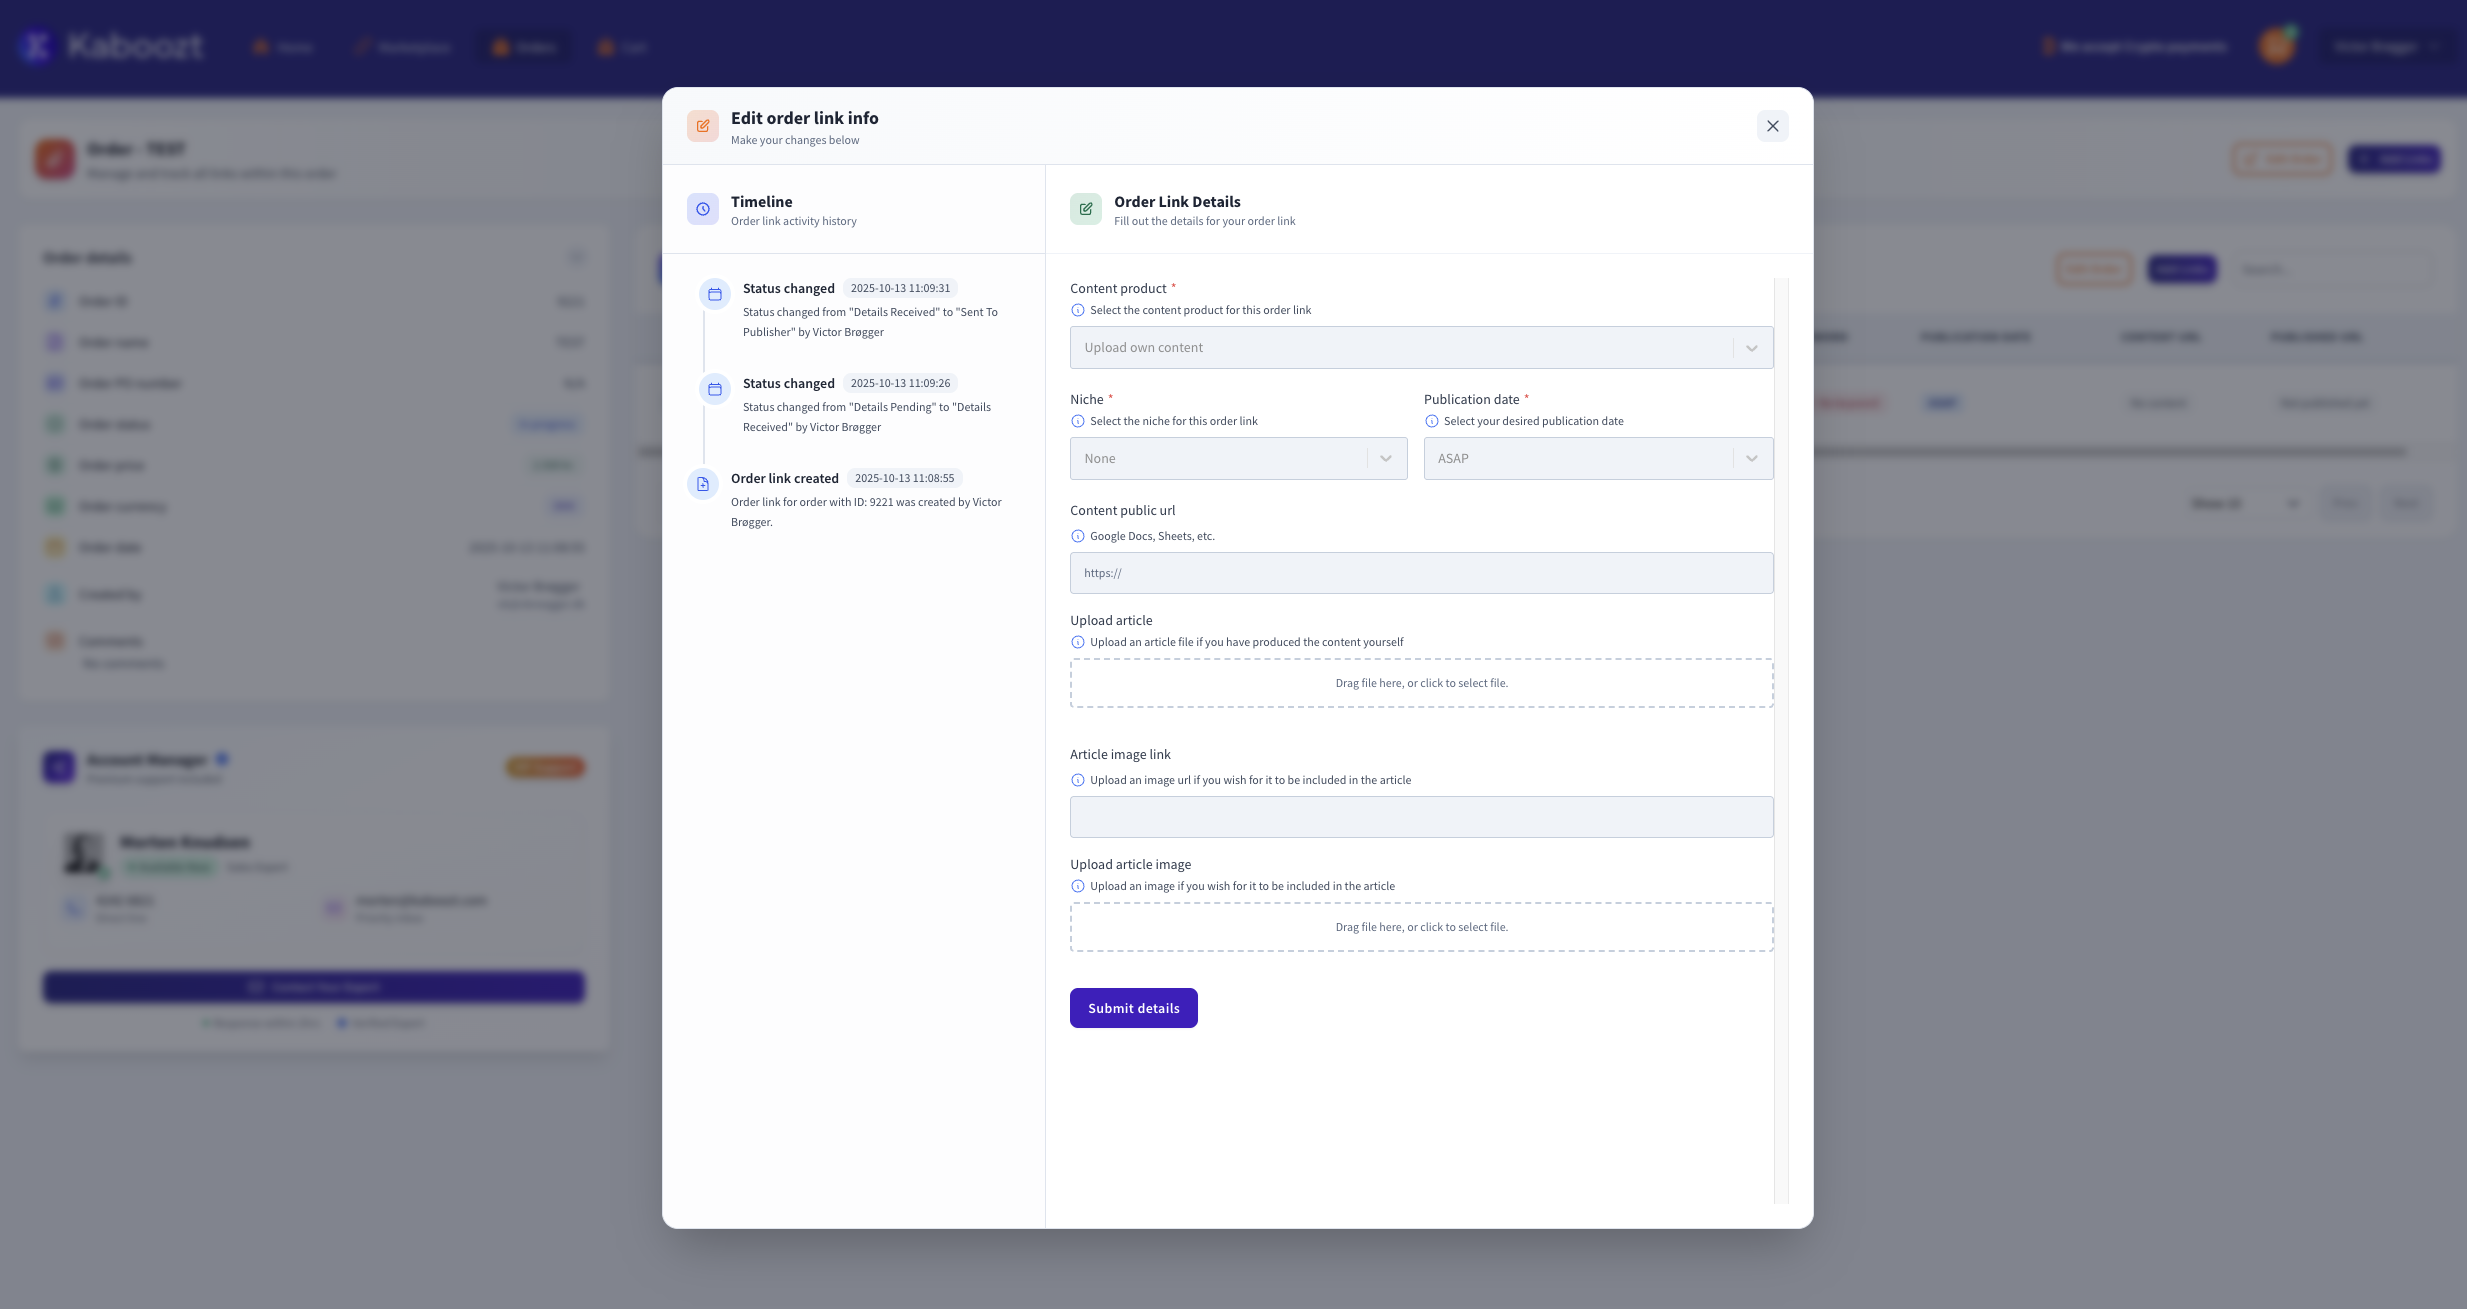The image size is (2467, 1309).
Task: Click the clock icon beside the Timeline heading
Action: [702, 209]
